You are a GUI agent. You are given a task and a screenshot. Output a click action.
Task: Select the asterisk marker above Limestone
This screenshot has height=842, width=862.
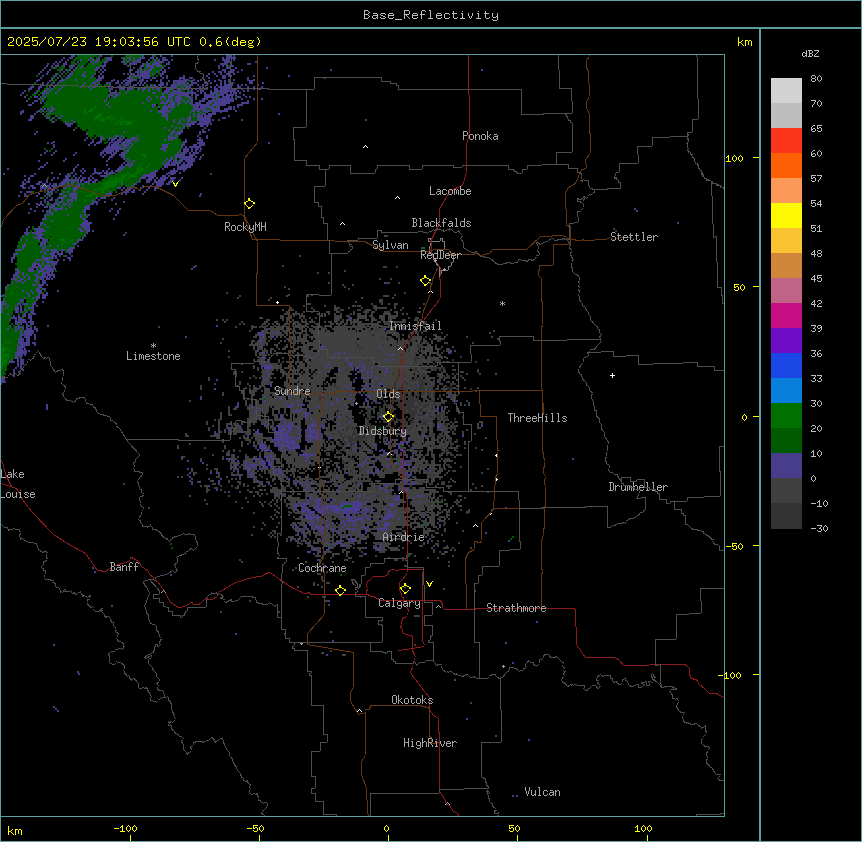pyautogui.click(x=153, y=346)
